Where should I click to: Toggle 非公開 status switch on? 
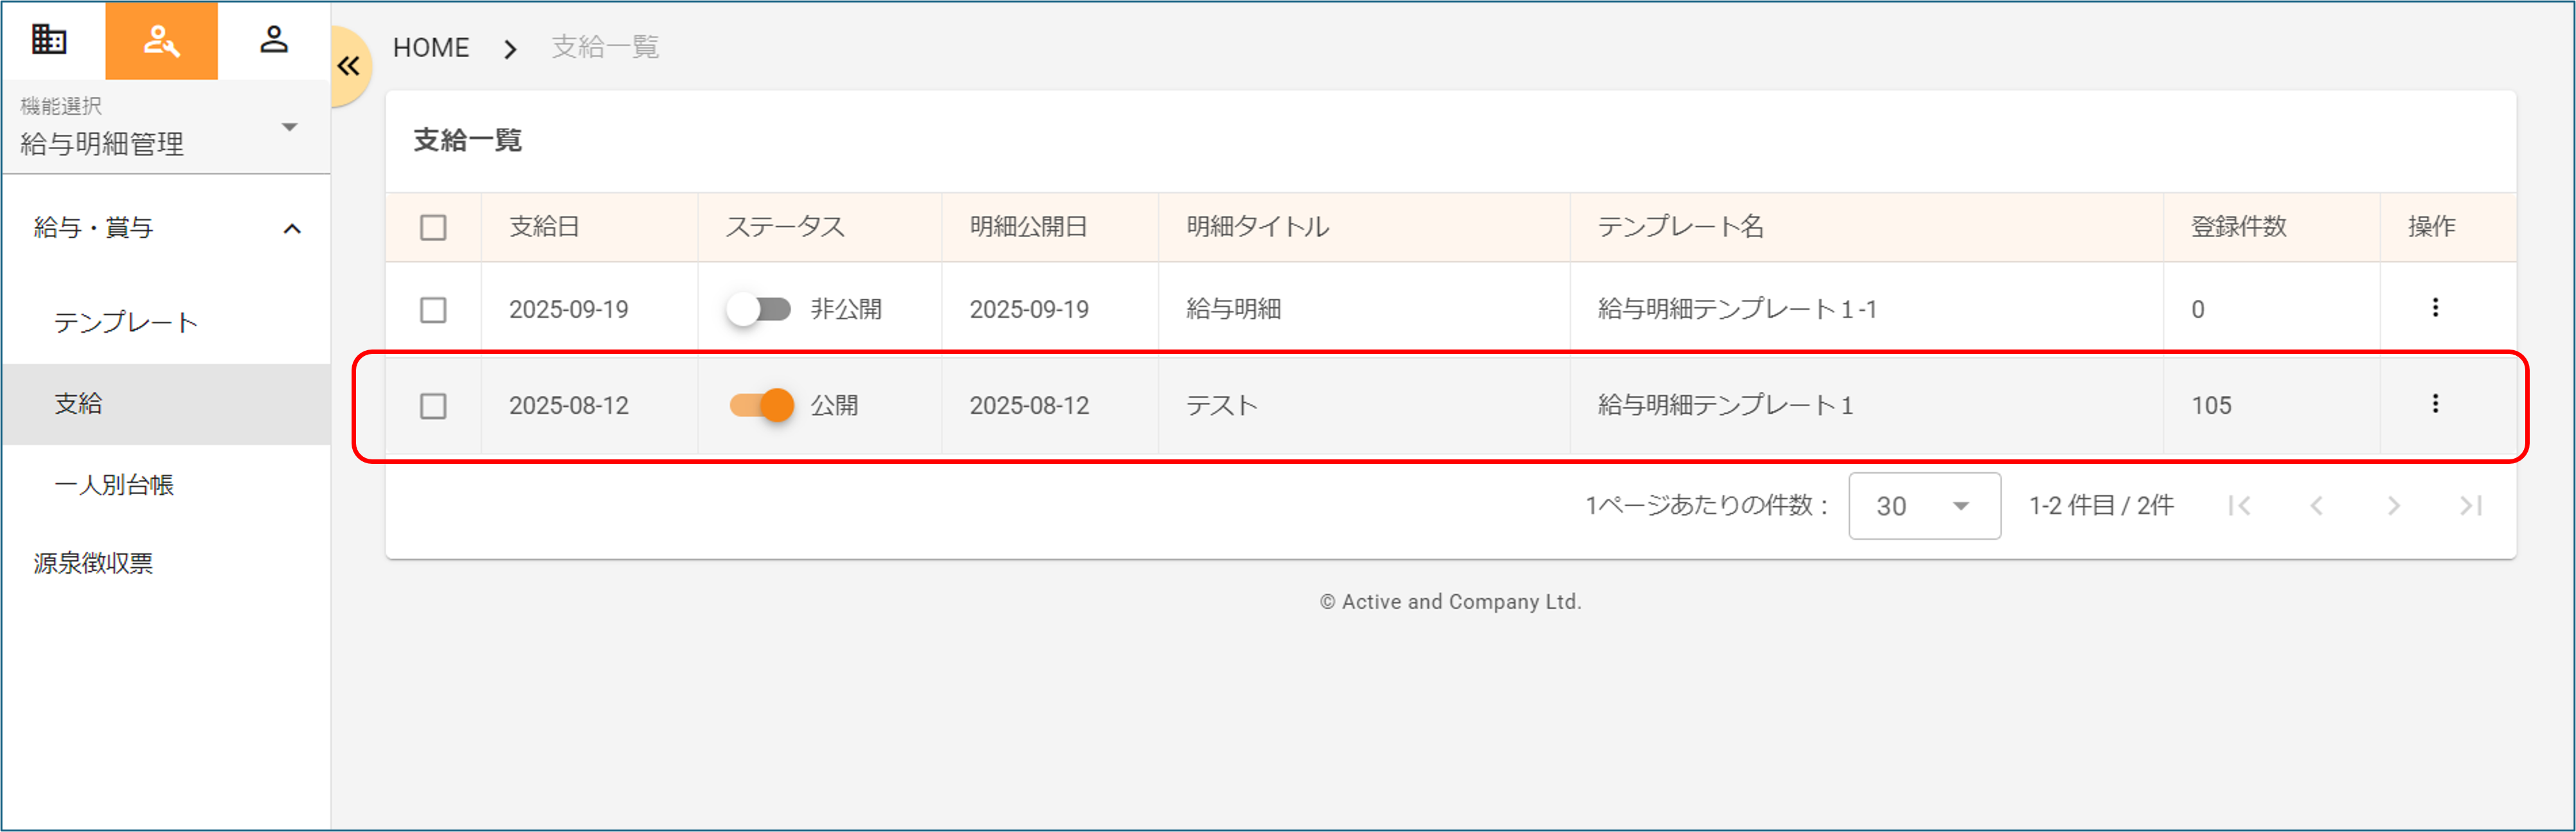click(x=758, y=309)
